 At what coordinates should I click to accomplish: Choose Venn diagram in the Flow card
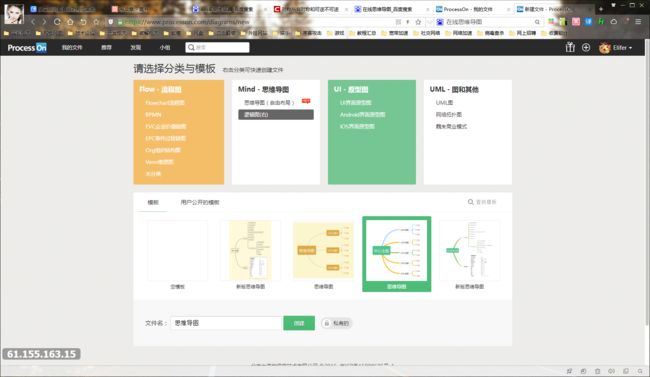[159, 162]
